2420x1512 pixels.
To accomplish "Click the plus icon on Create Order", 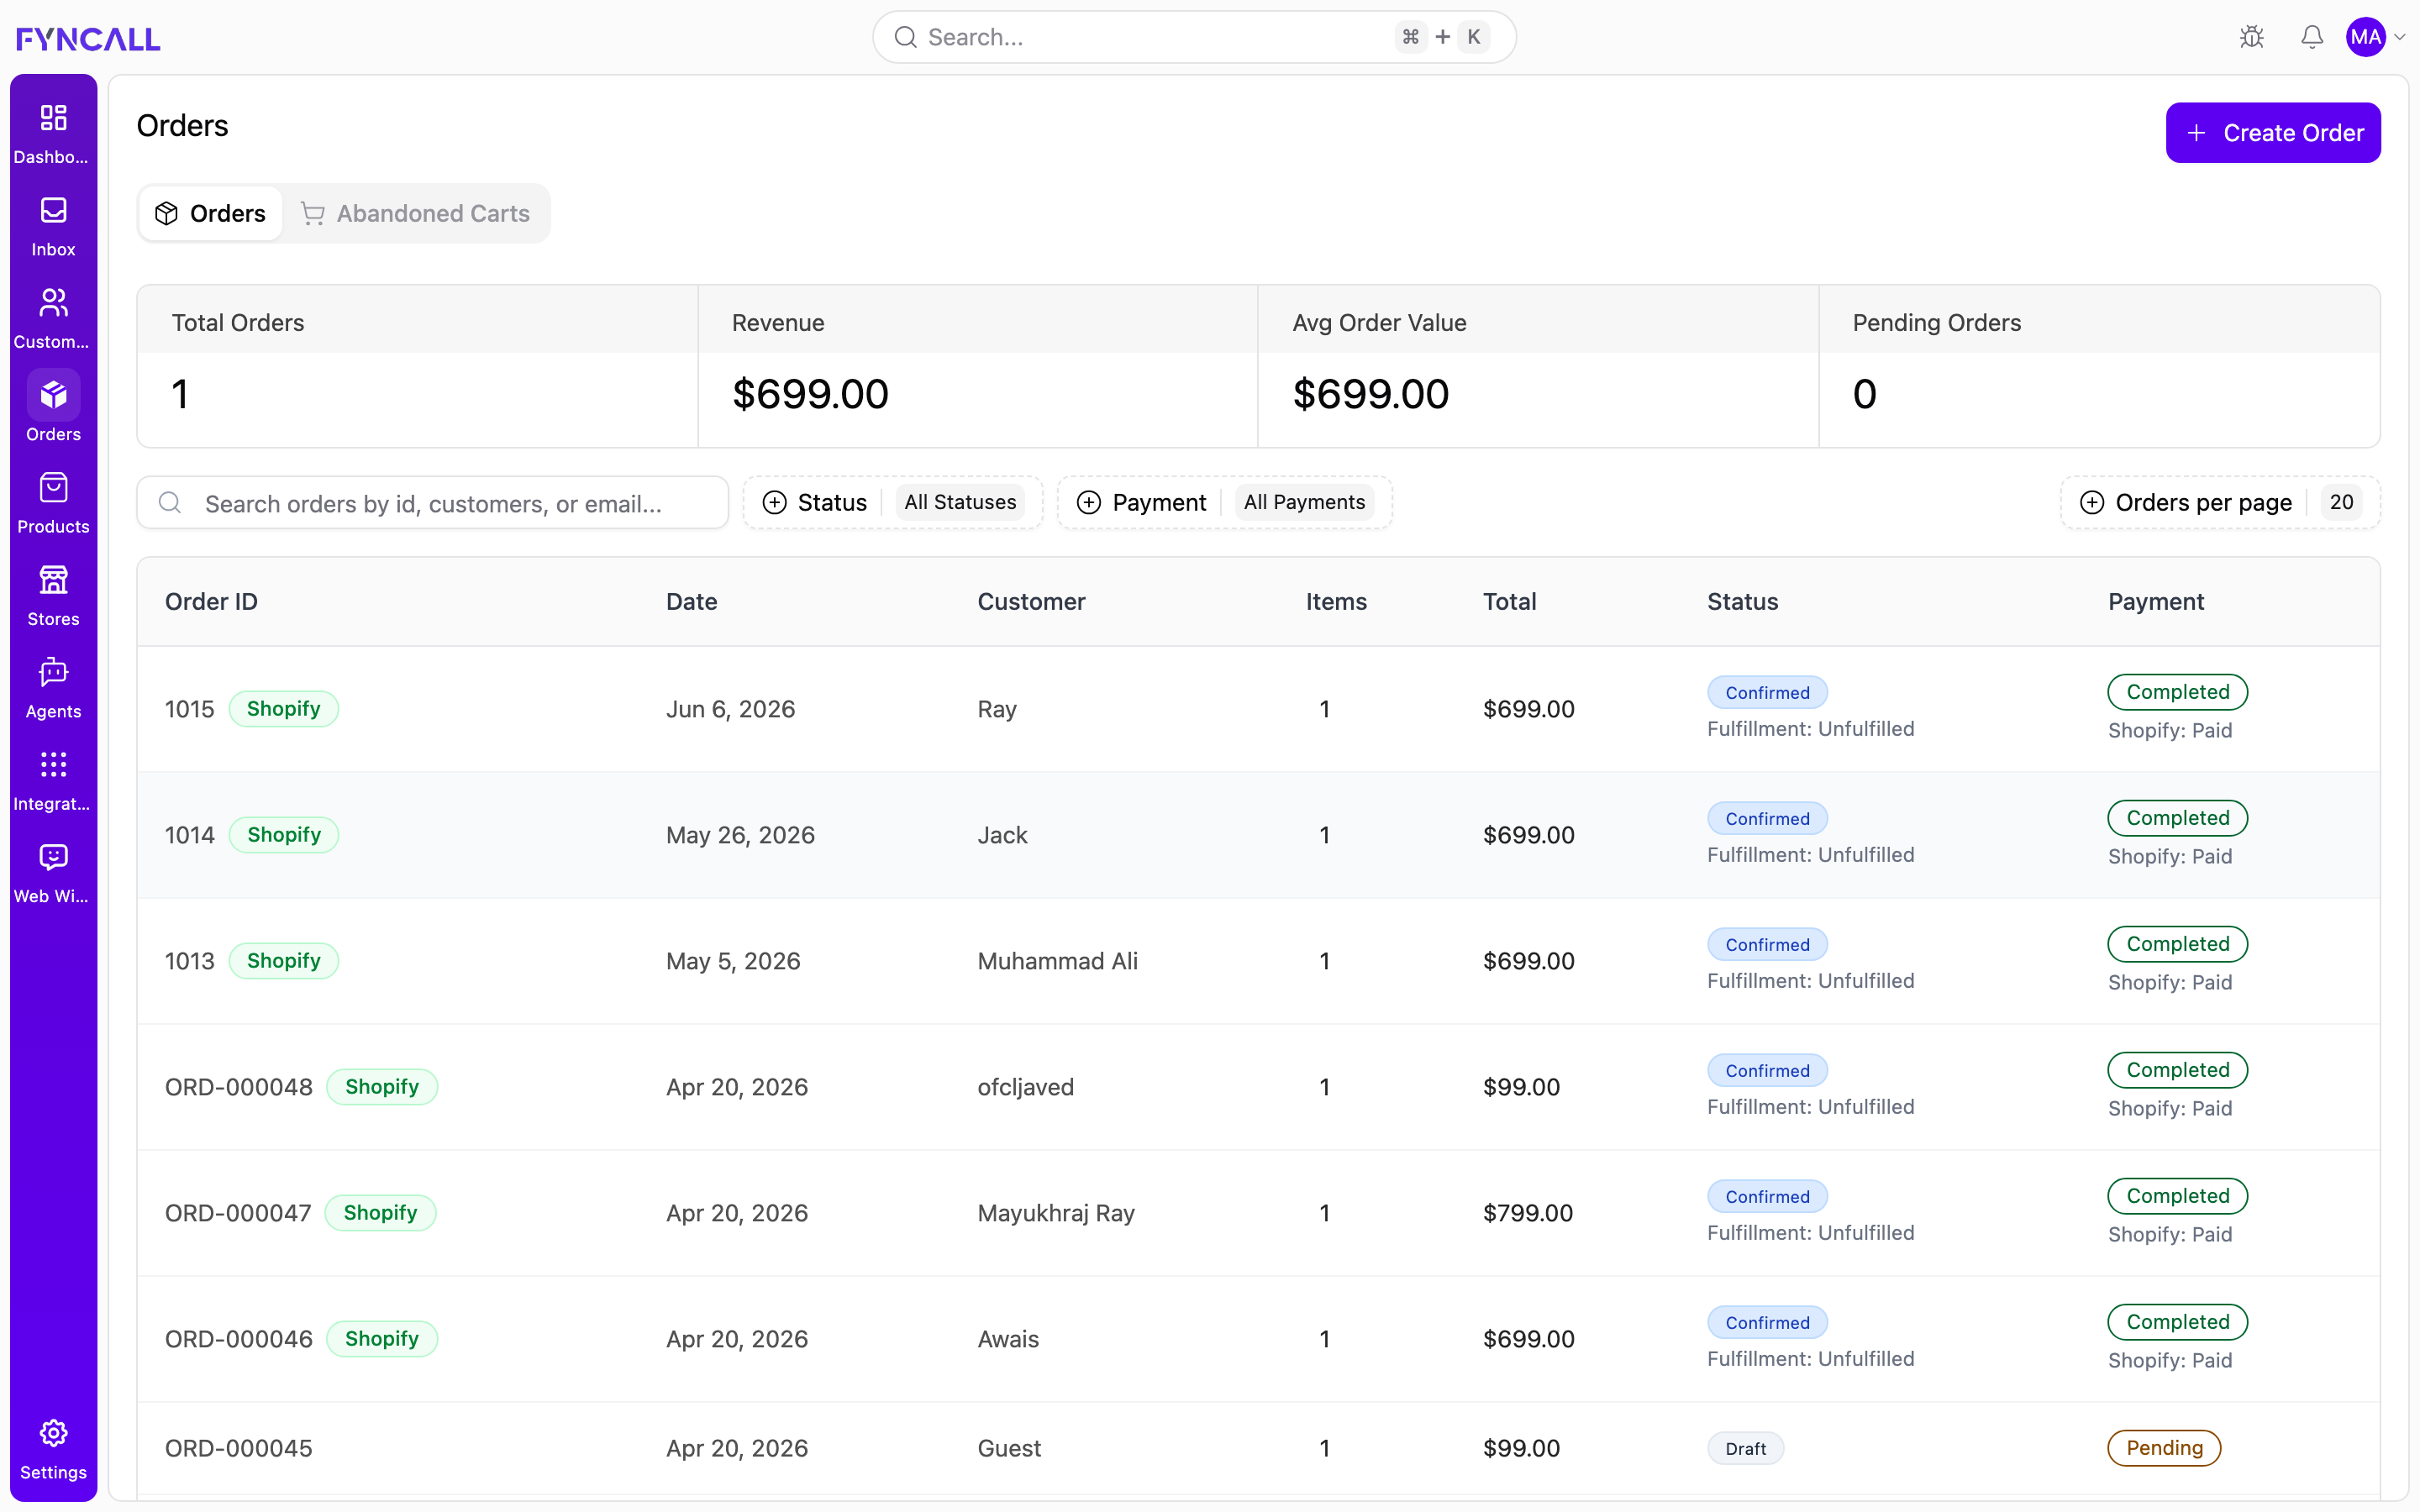I will tap(2196, 133).
